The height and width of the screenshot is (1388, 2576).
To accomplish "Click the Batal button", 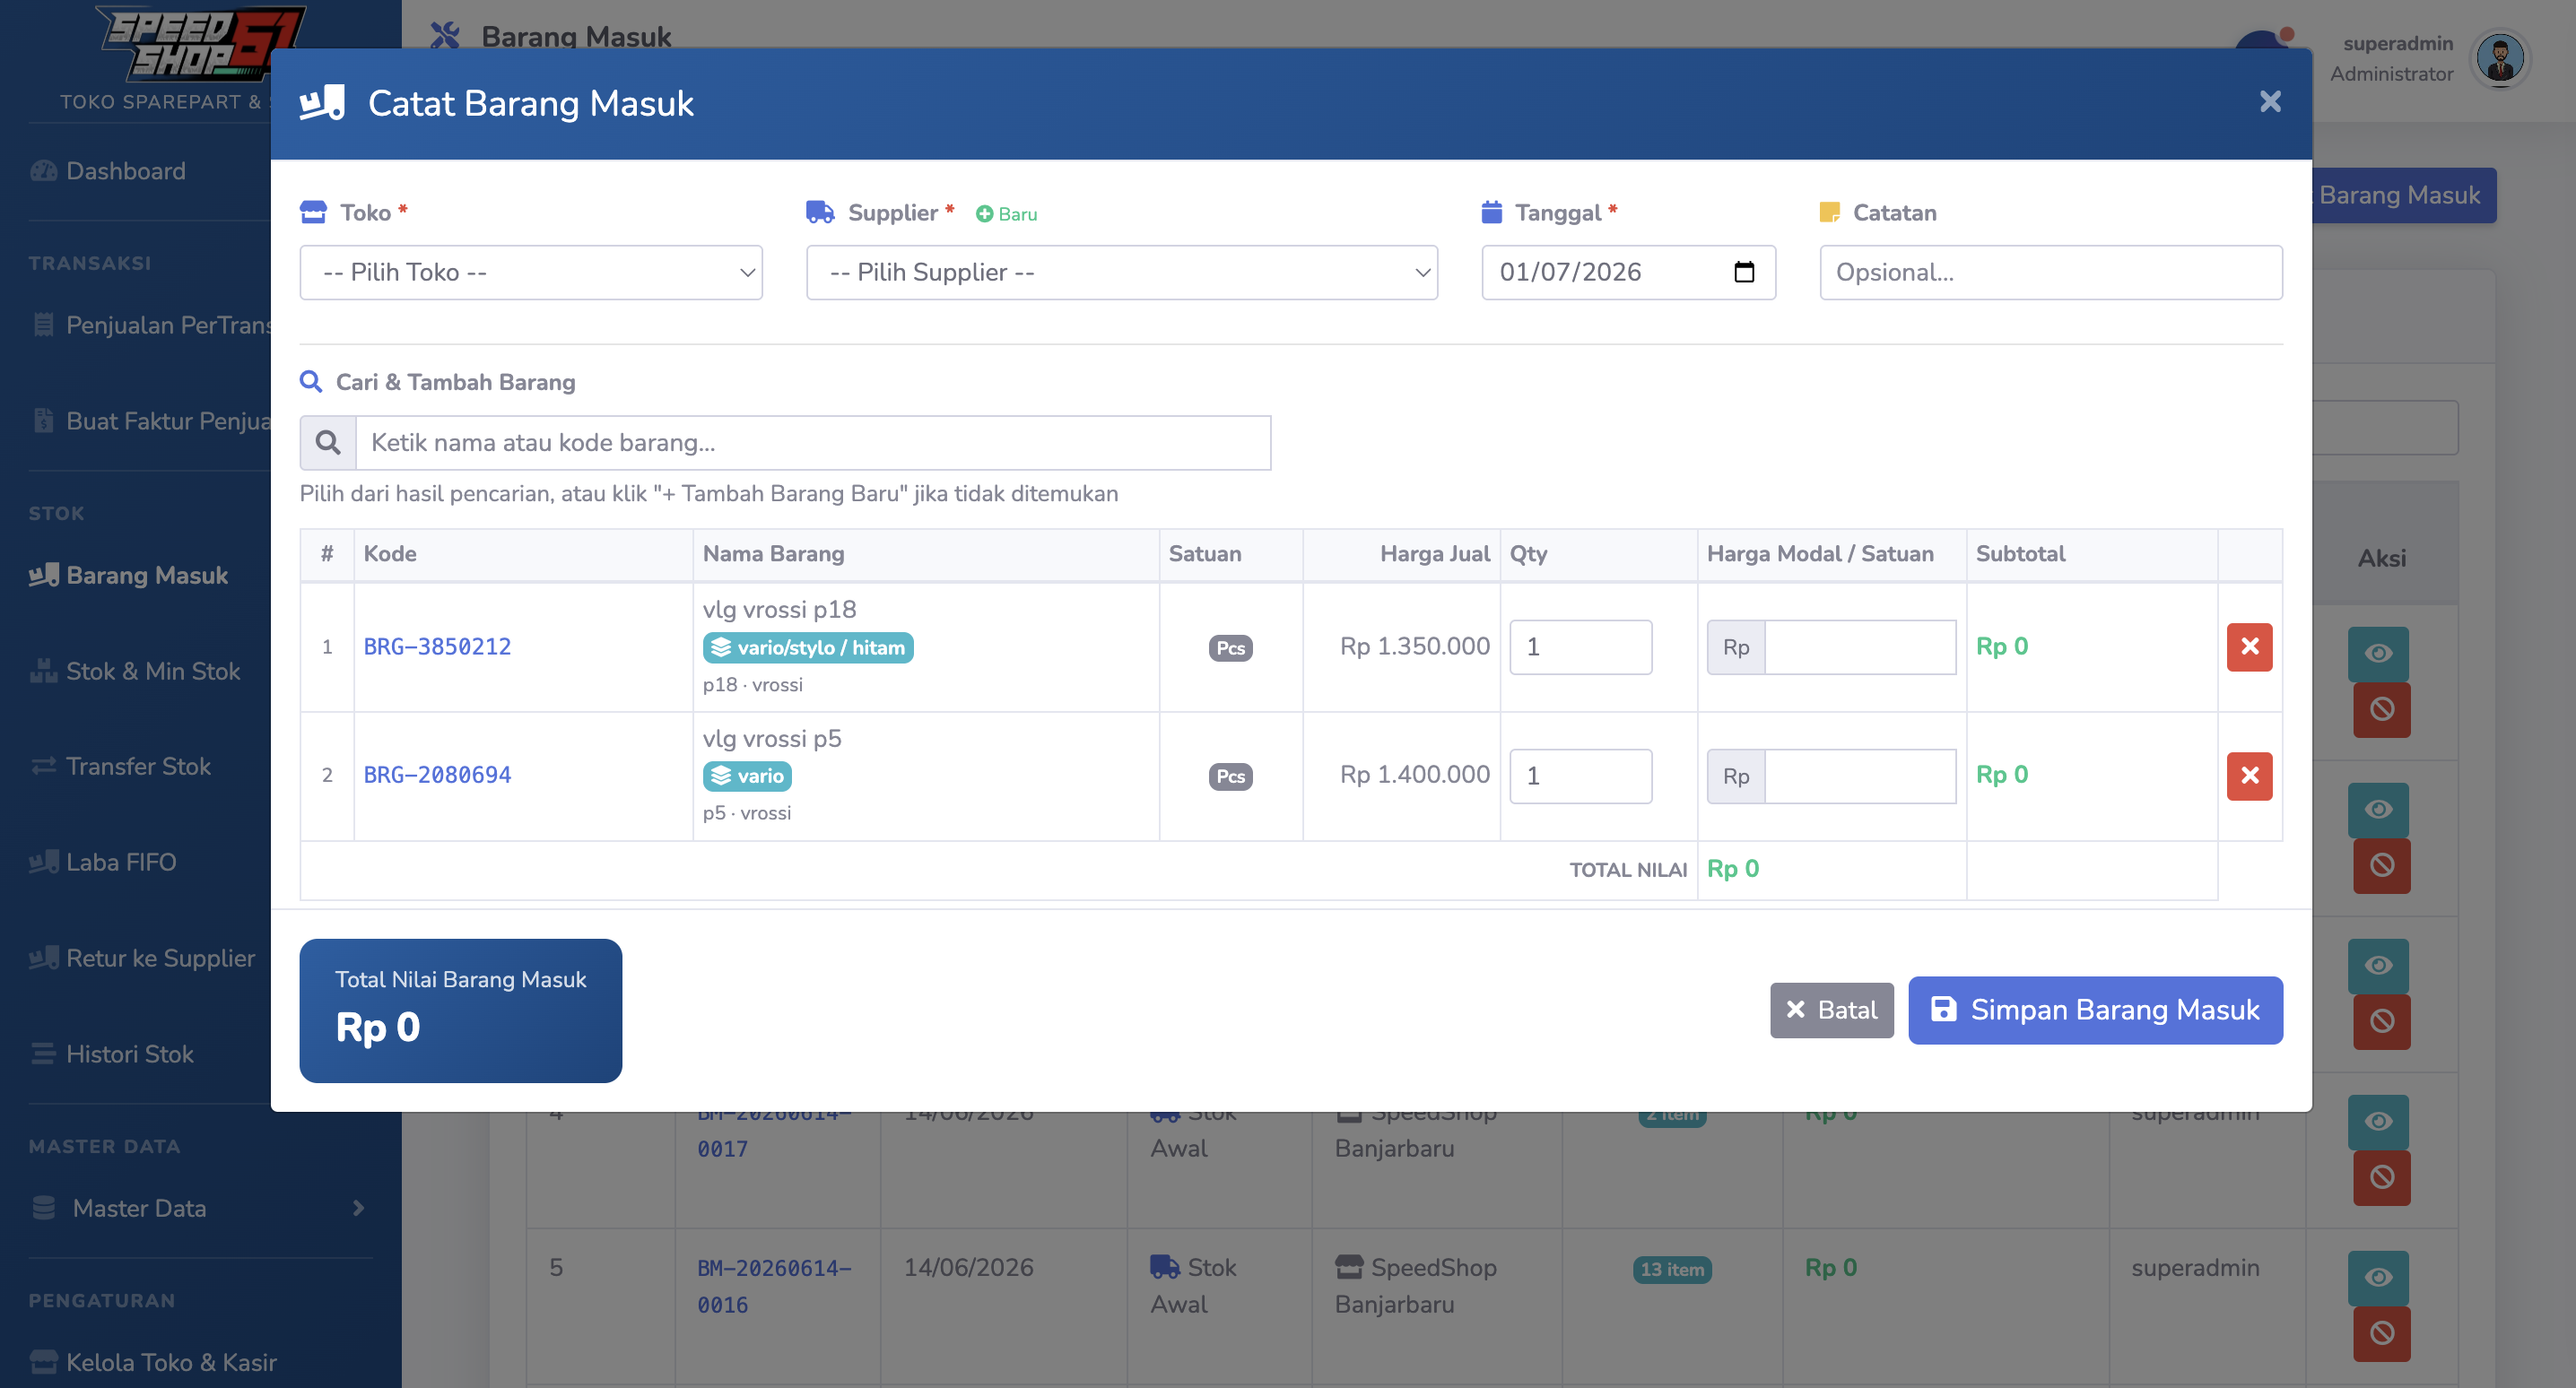I will [x=1831, y=1010].
